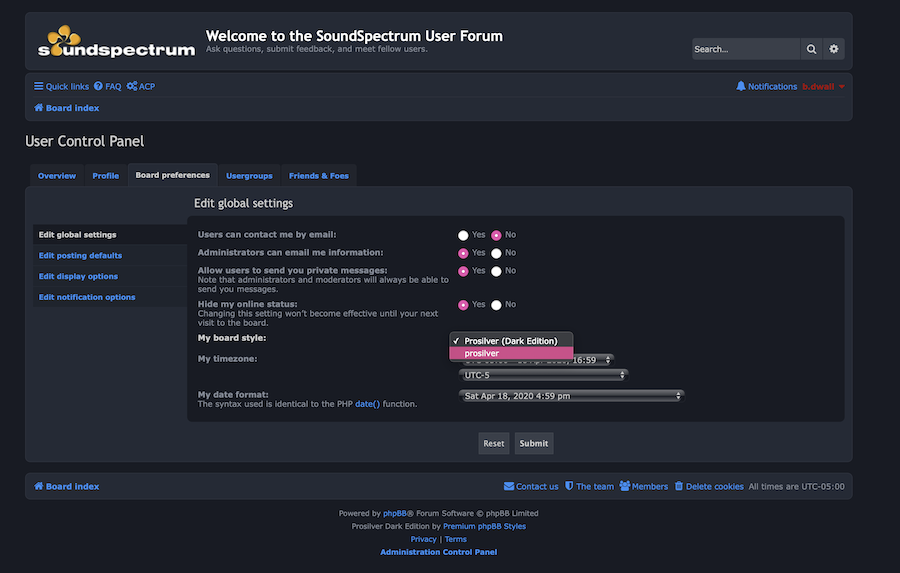
Task: Open Notifications bell
Action: click(766, 86)
